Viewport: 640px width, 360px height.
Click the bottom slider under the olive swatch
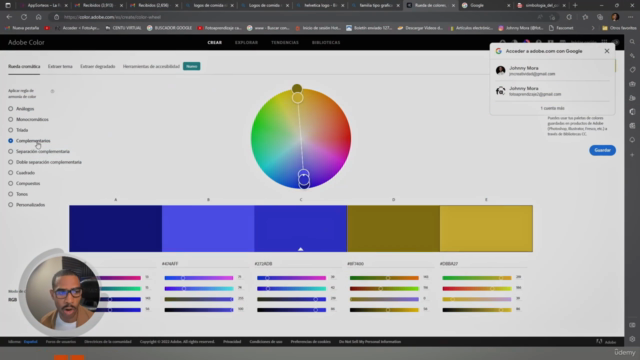coord(384,310)
